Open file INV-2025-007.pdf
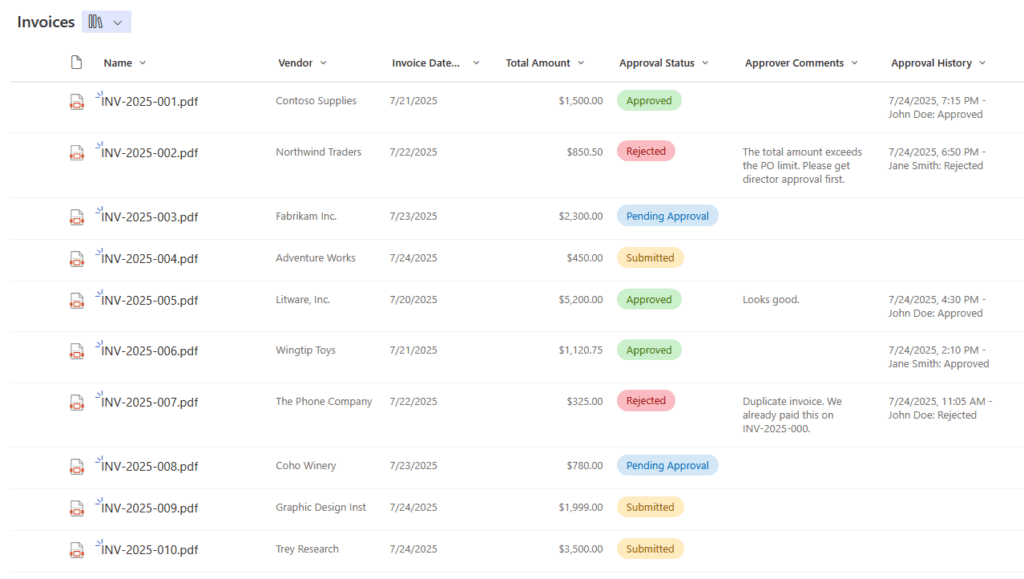 [x=150, y=402]
